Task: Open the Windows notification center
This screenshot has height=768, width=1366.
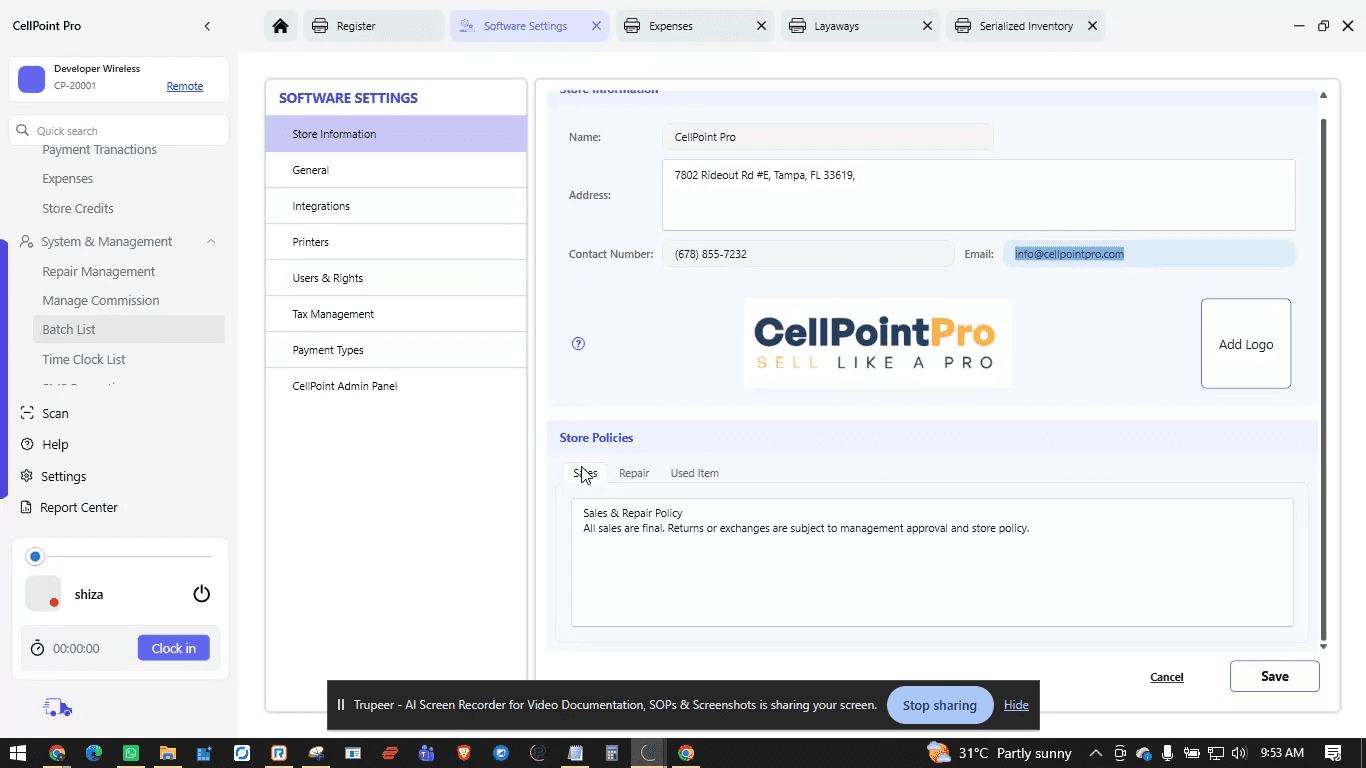Action: [x=1333, y=753]
